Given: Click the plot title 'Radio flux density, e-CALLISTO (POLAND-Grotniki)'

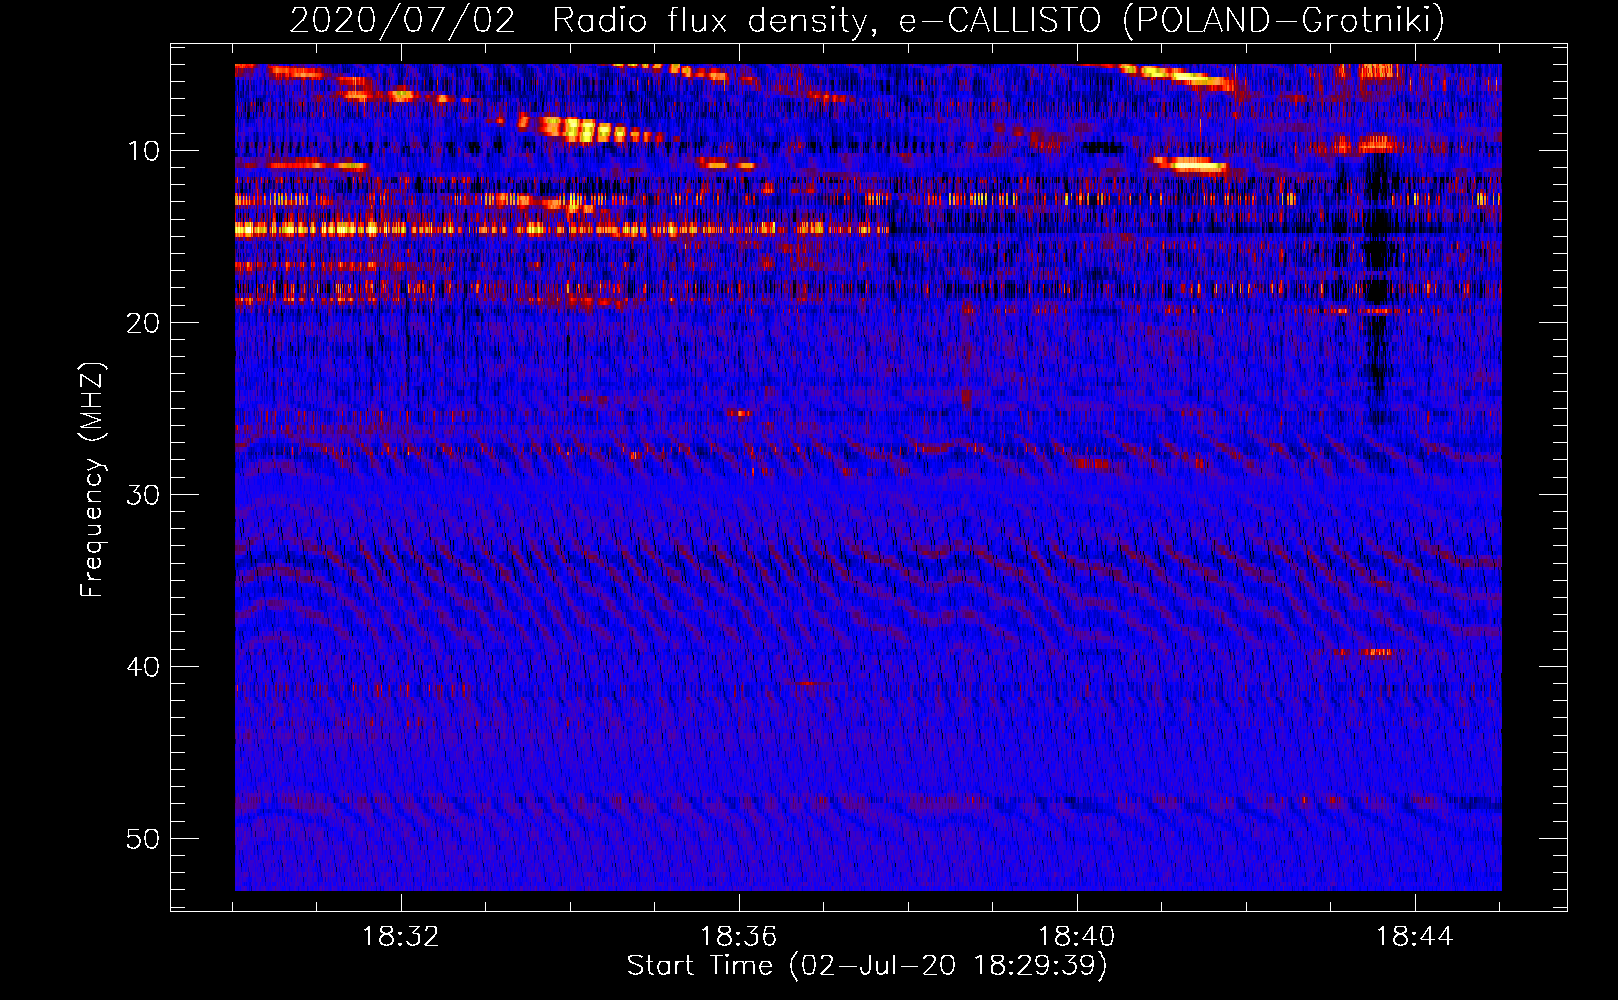Looking at the screenshot, I should point(998,20).
